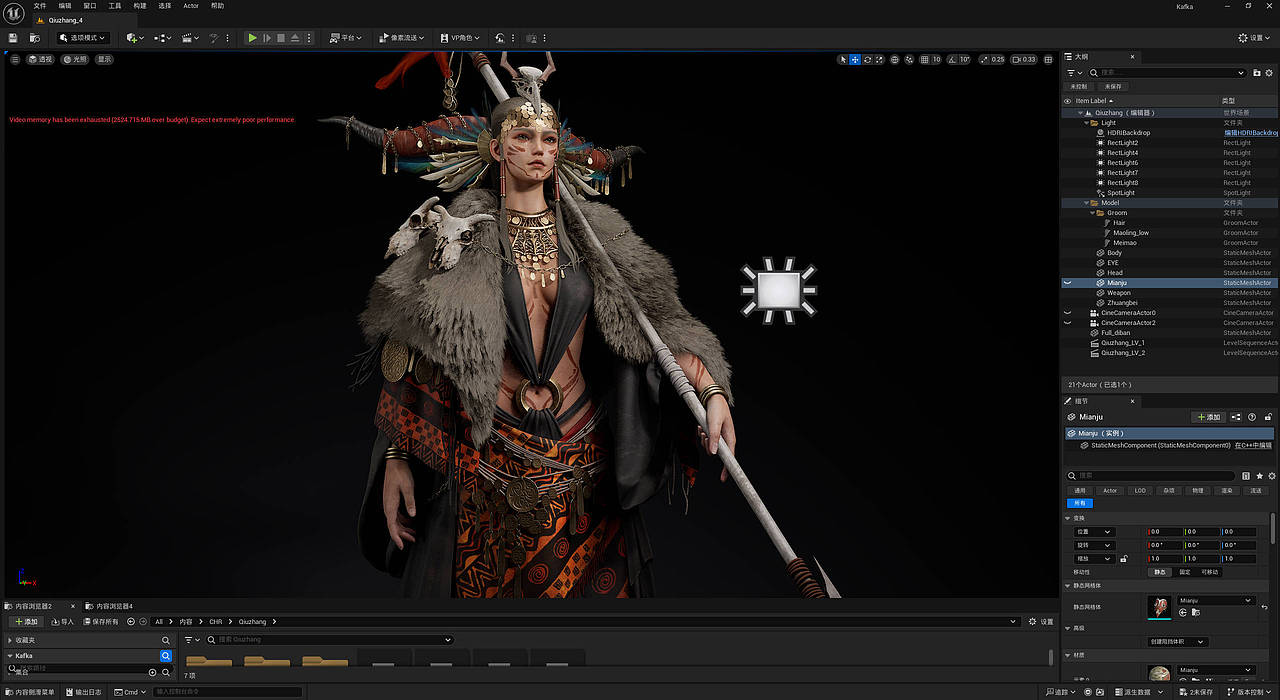
Task: Collapse the Light folder in outliner
Action: point(1087,123)
